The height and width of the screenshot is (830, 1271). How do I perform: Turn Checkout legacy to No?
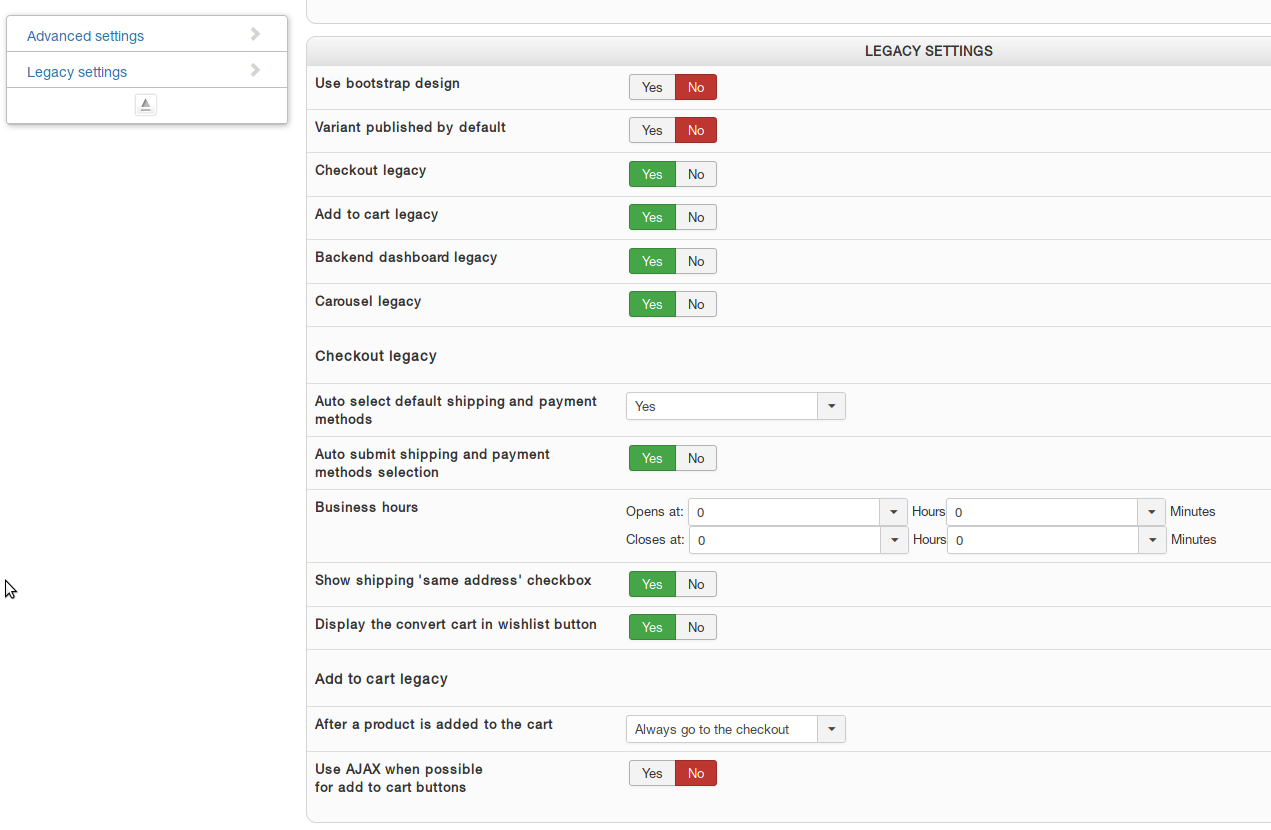click(x=696, y=174)
